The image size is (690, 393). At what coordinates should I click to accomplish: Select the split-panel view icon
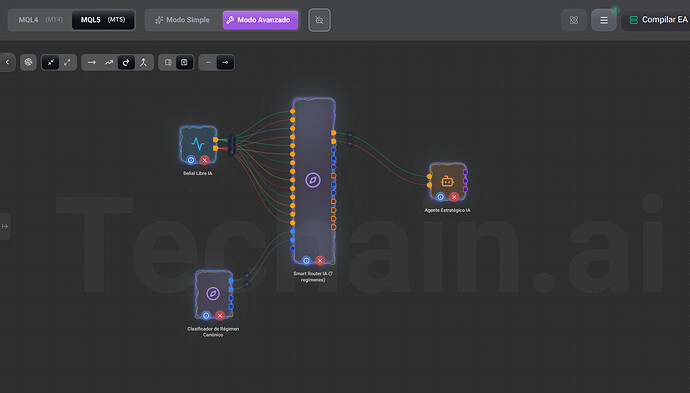[x=168, y=62]
